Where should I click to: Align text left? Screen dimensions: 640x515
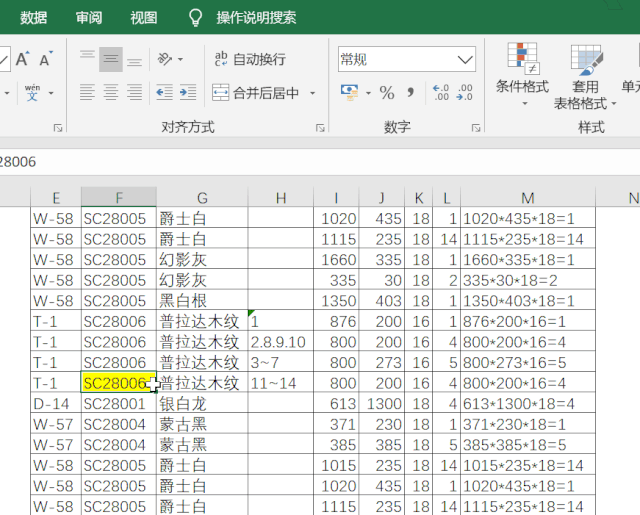click(x=87, y=93)
